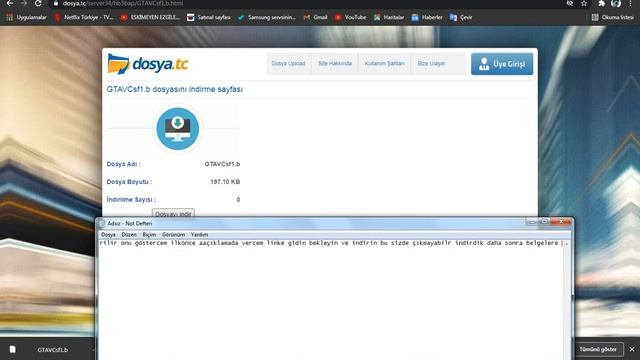Click the padlock icon in address bar
Image resolution: width=640 pixels, height=360 pixels.
(x=56, y=3)
